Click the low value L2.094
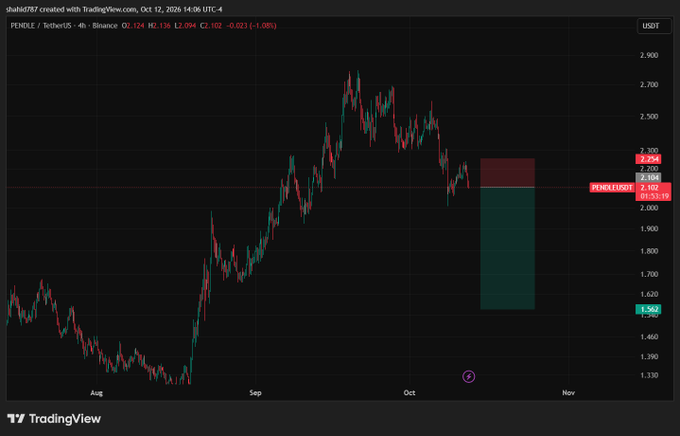Screen dimensions: 680x436 185,26
